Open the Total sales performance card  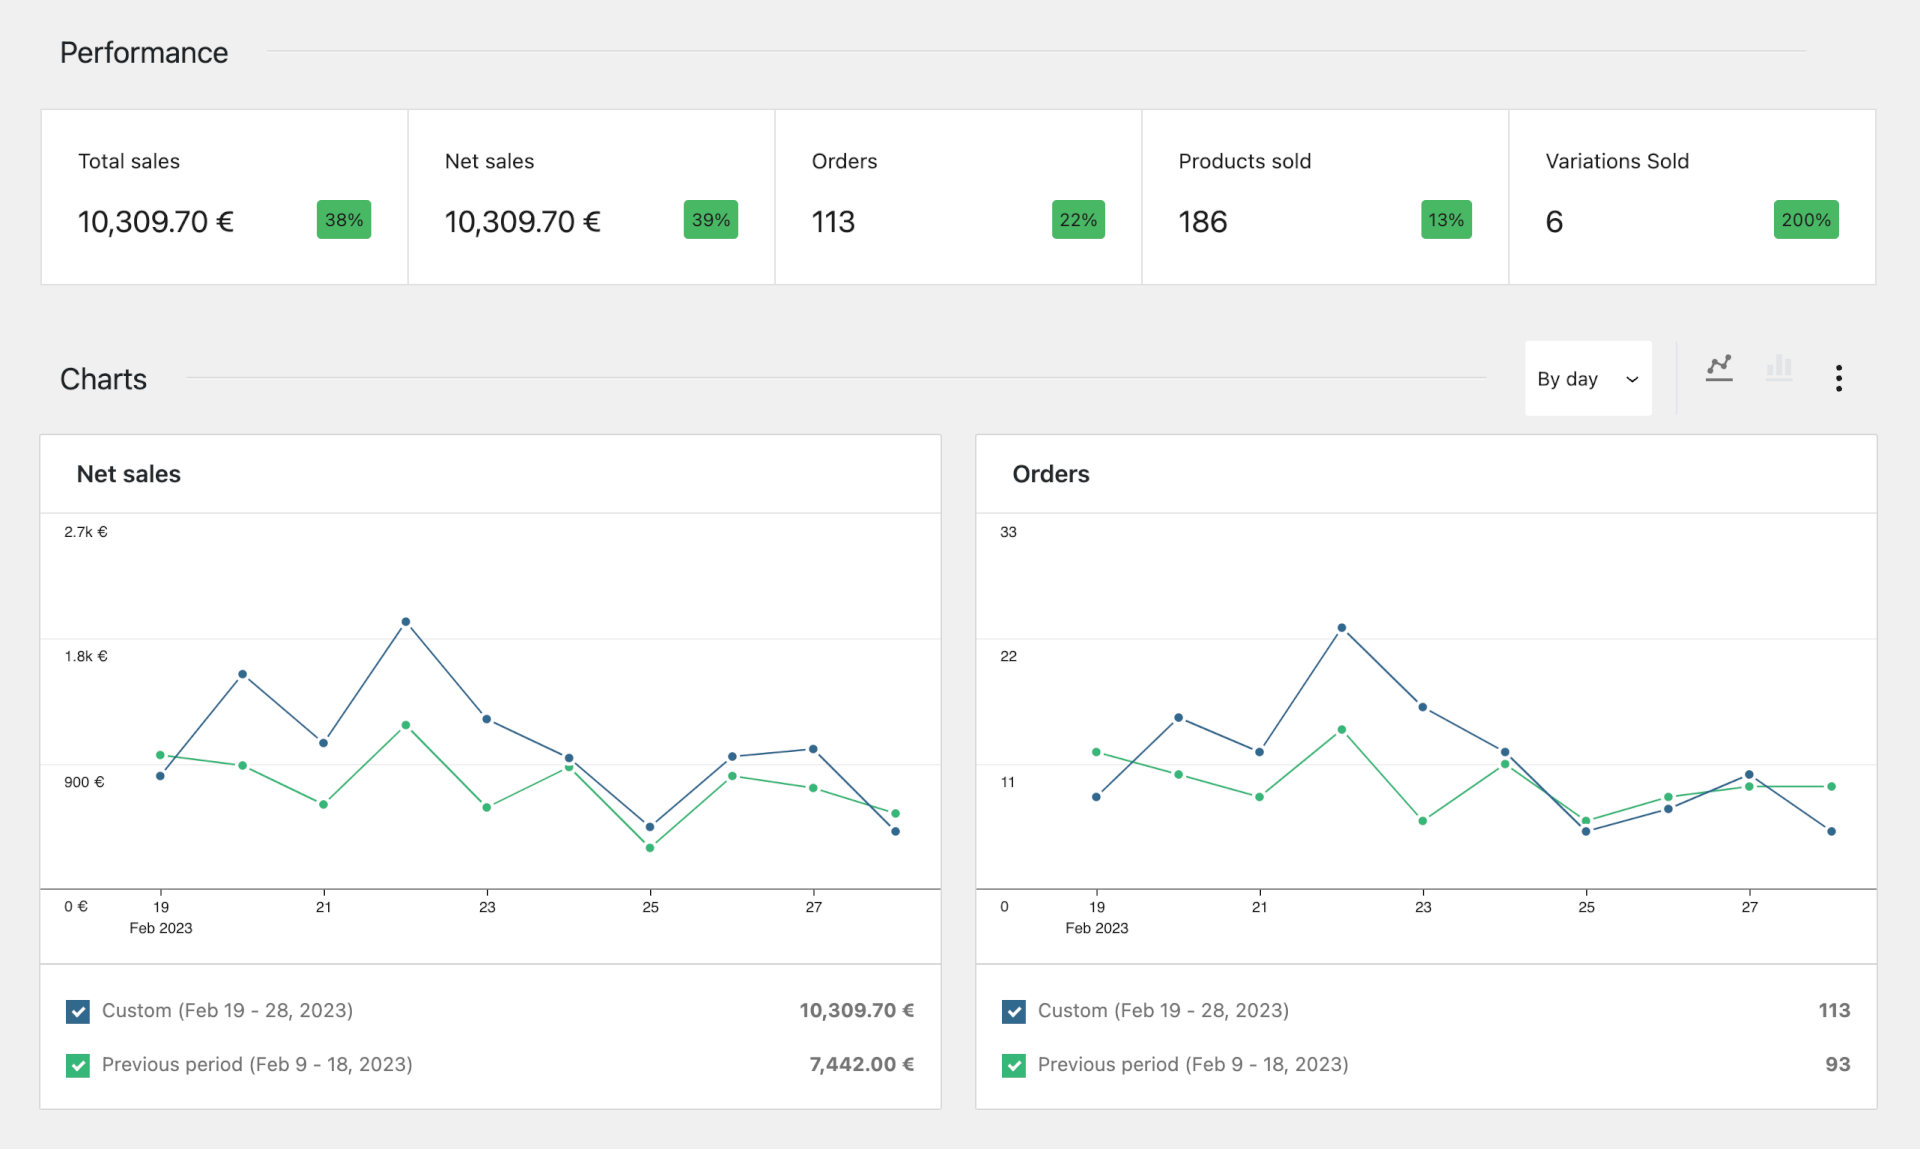tap(224, 197)
